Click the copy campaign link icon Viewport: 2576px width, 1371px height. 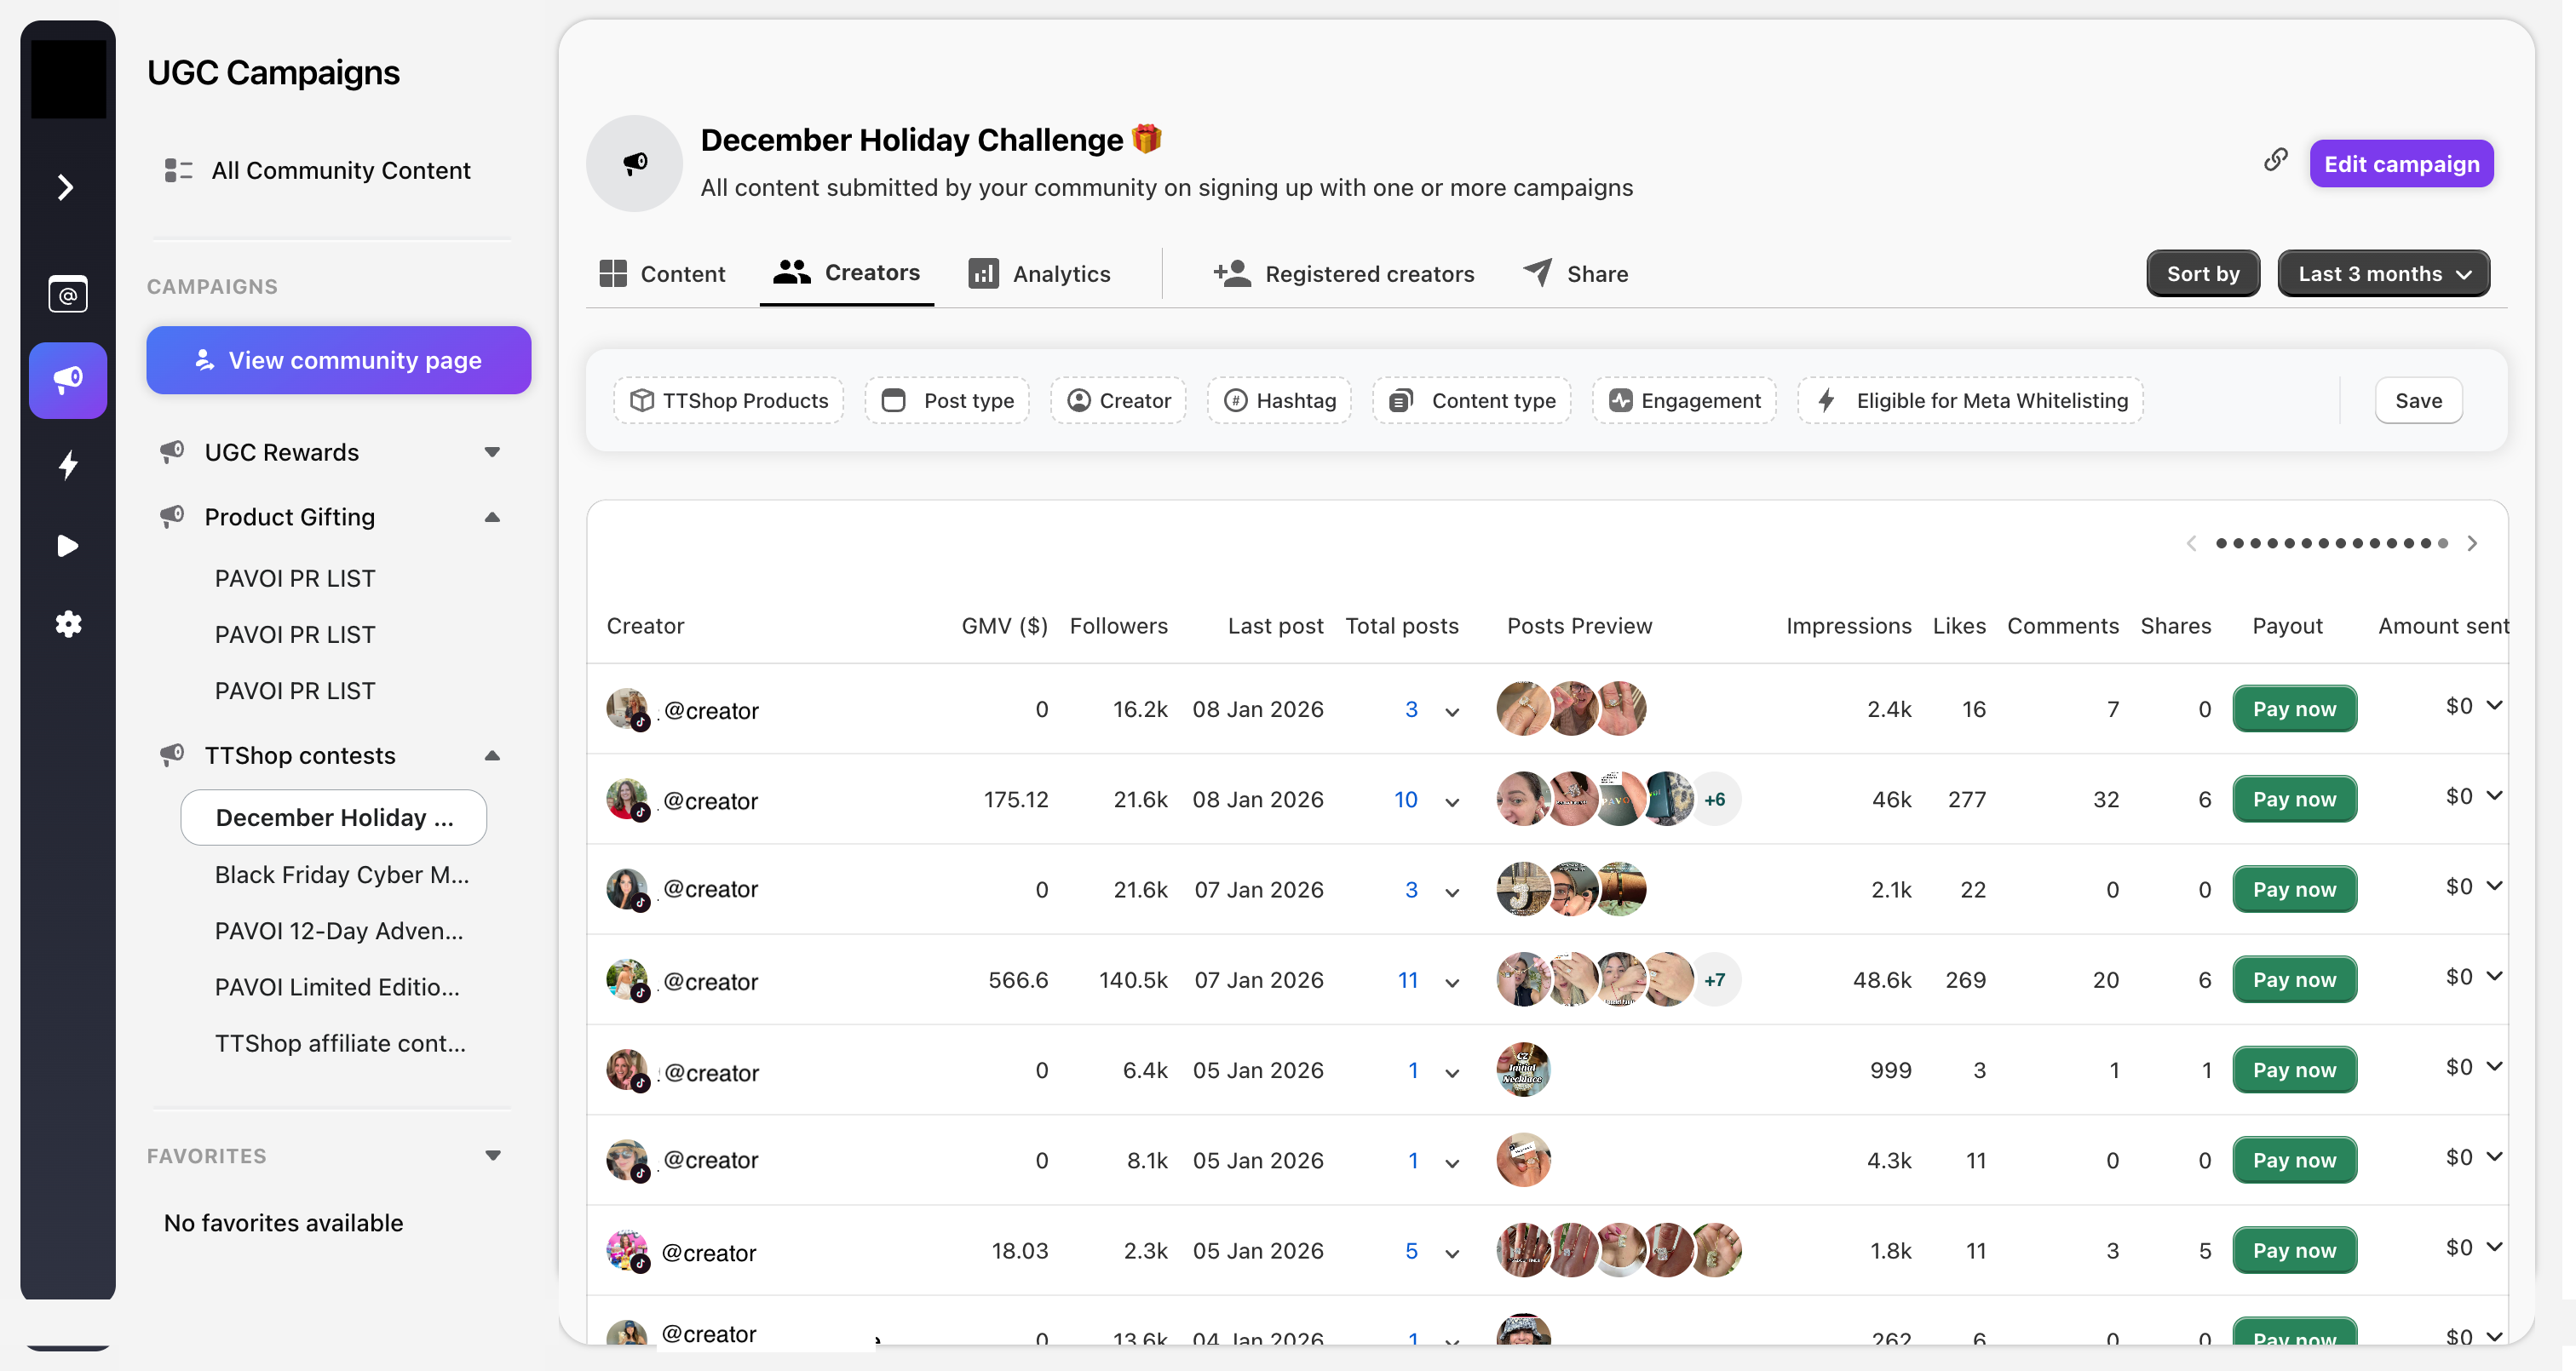2275,160
